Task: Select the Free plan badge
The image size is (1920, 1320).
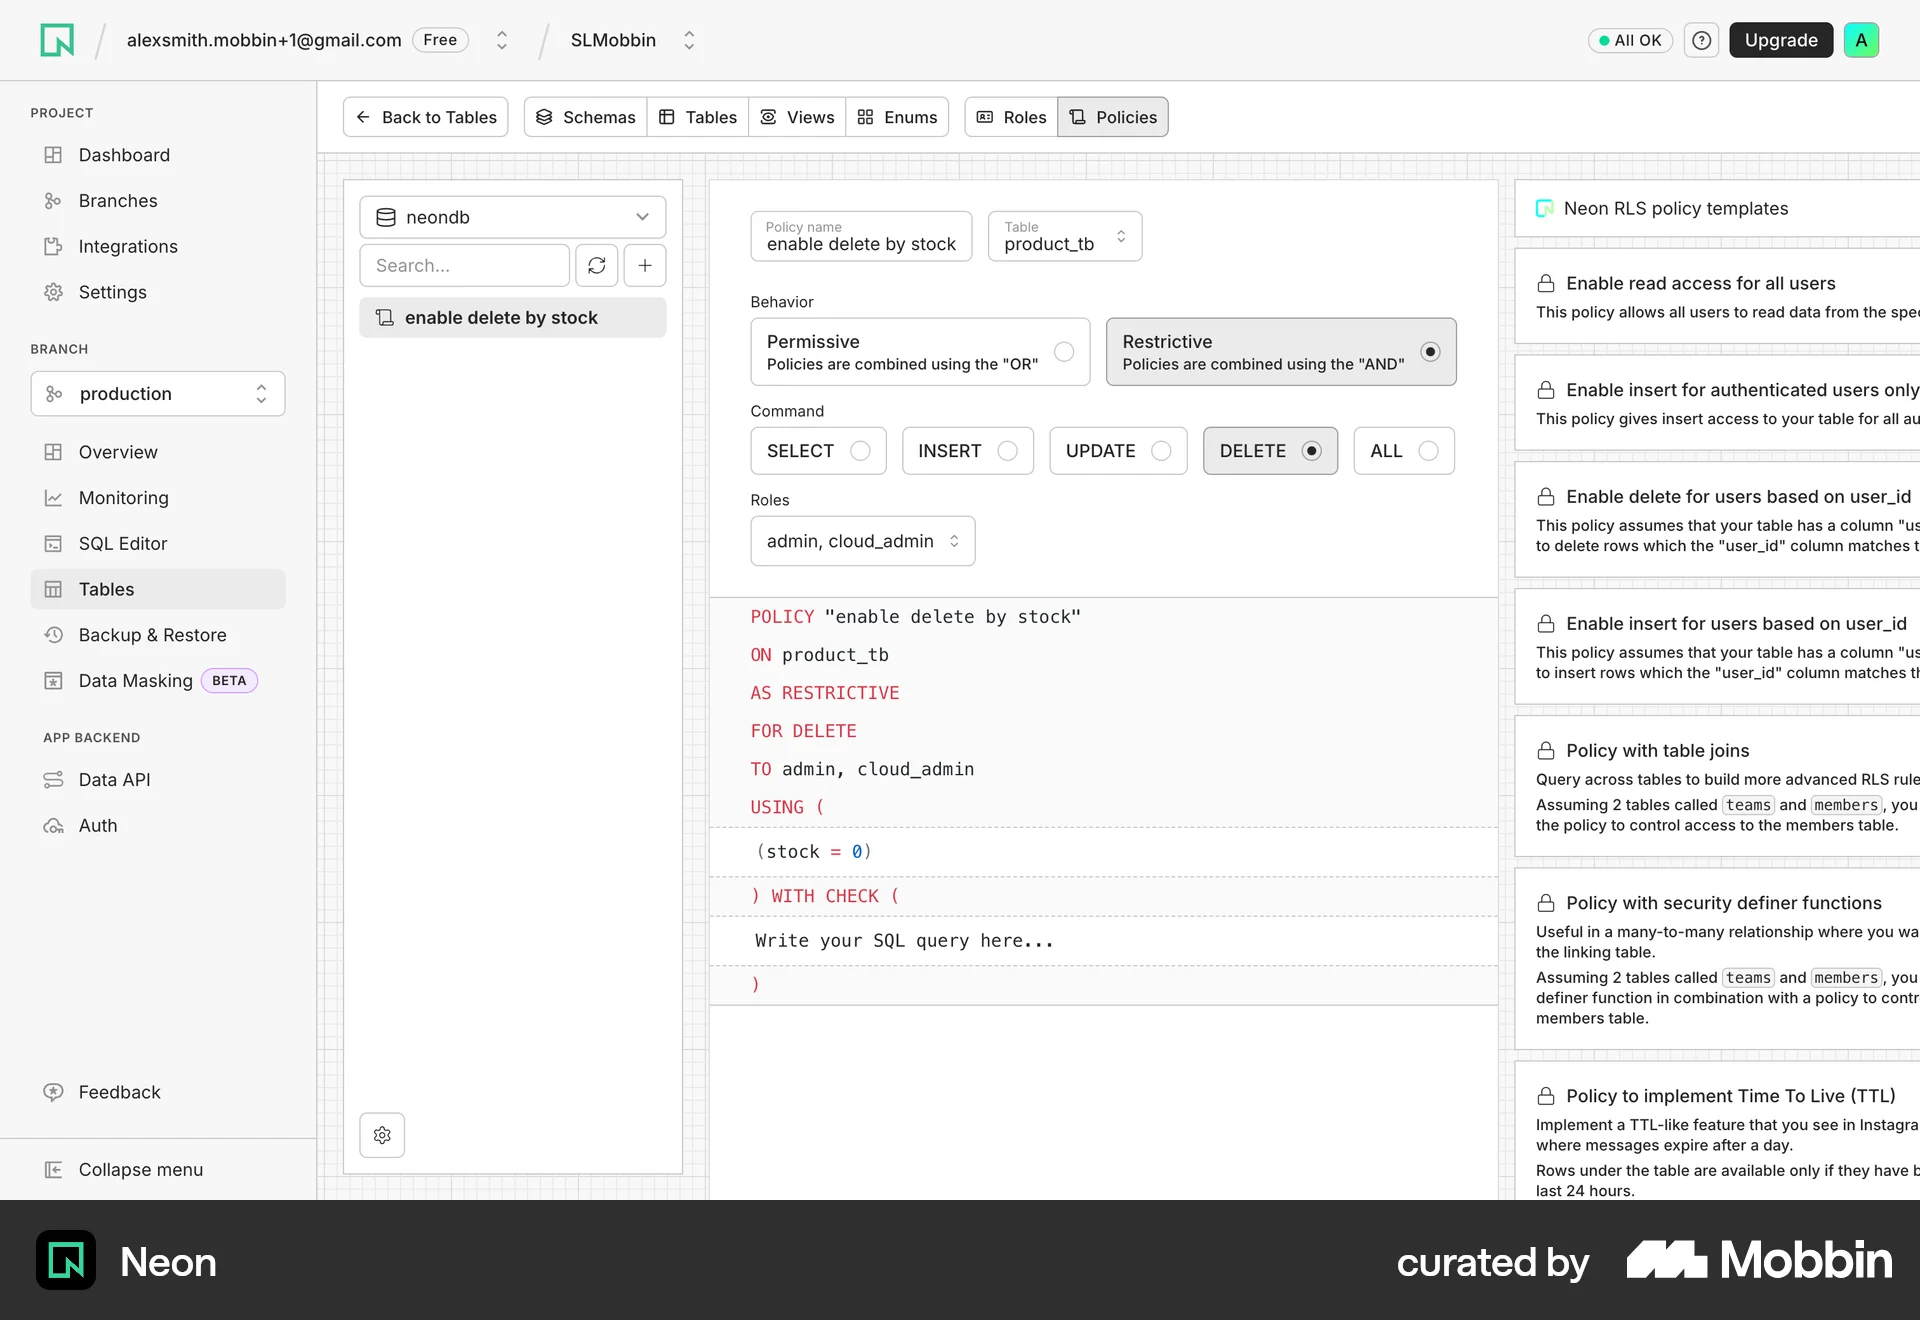Action: coord(440,40)
